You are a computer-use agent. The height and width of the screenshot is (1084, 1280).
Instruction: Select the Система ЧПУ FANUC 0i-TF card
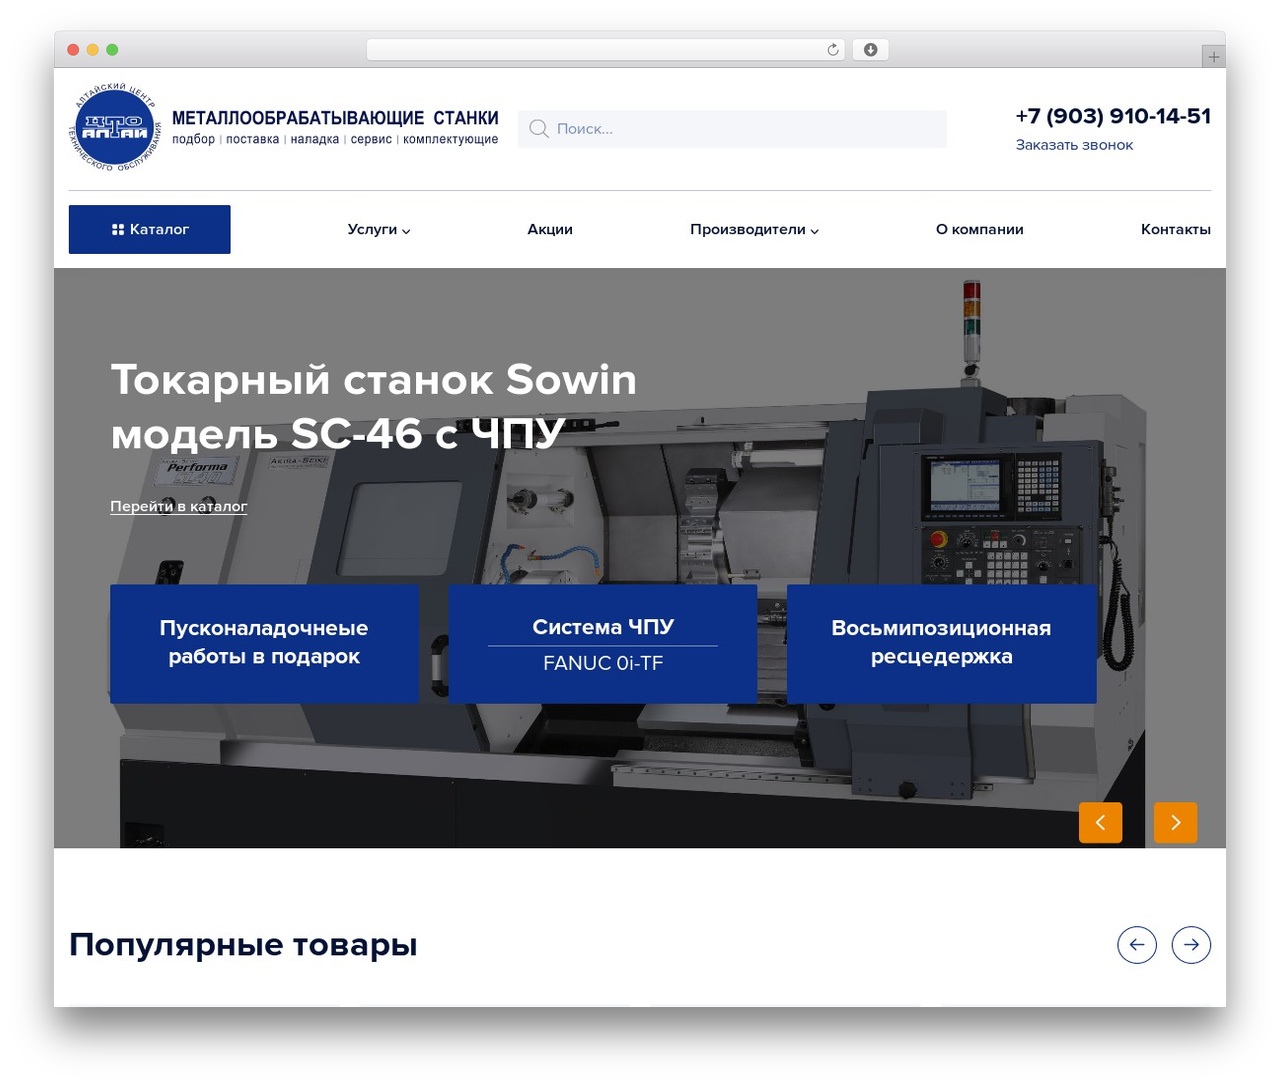(603, 643)
